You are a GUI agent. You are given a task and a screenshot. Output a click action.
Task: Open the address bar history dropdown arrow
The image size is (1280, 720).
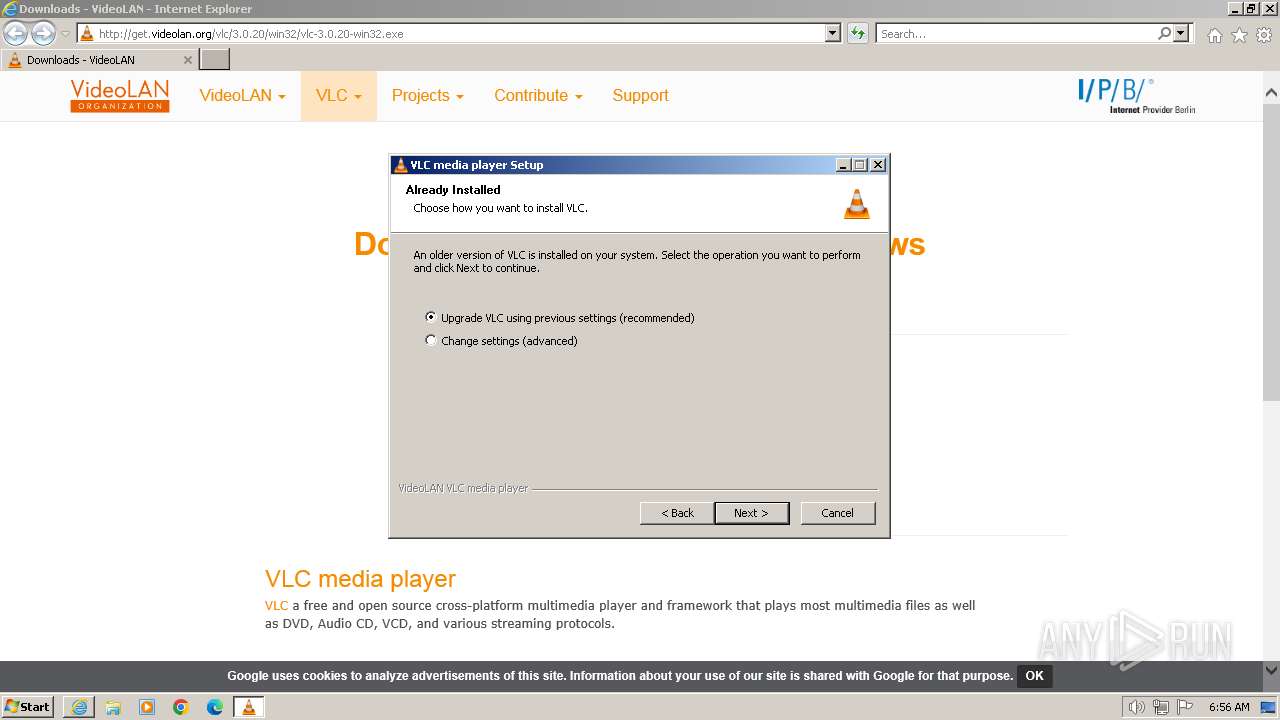click(x=832, y=33)
